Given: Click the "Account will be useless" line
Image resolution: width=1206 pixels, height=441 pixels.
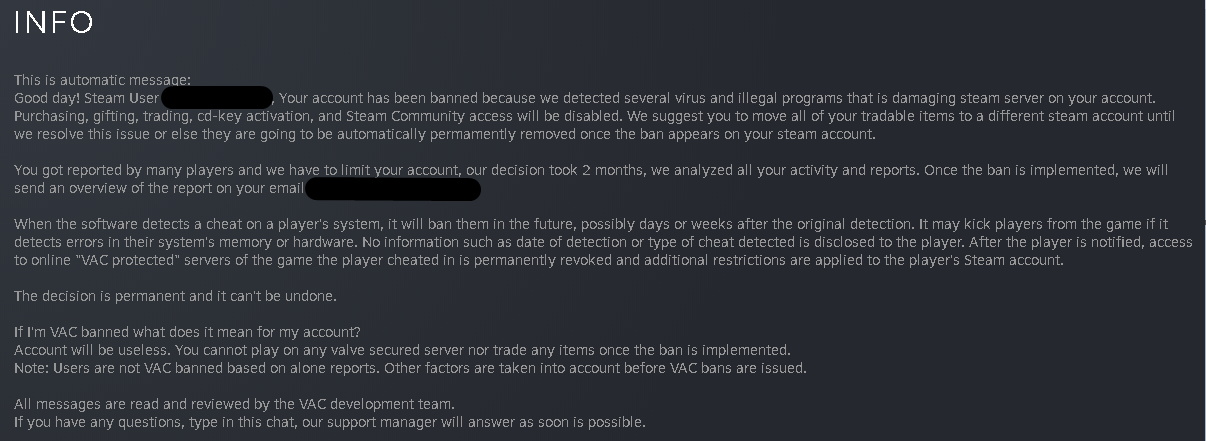Looking at the screenshot, I should (x=100, y=350).
